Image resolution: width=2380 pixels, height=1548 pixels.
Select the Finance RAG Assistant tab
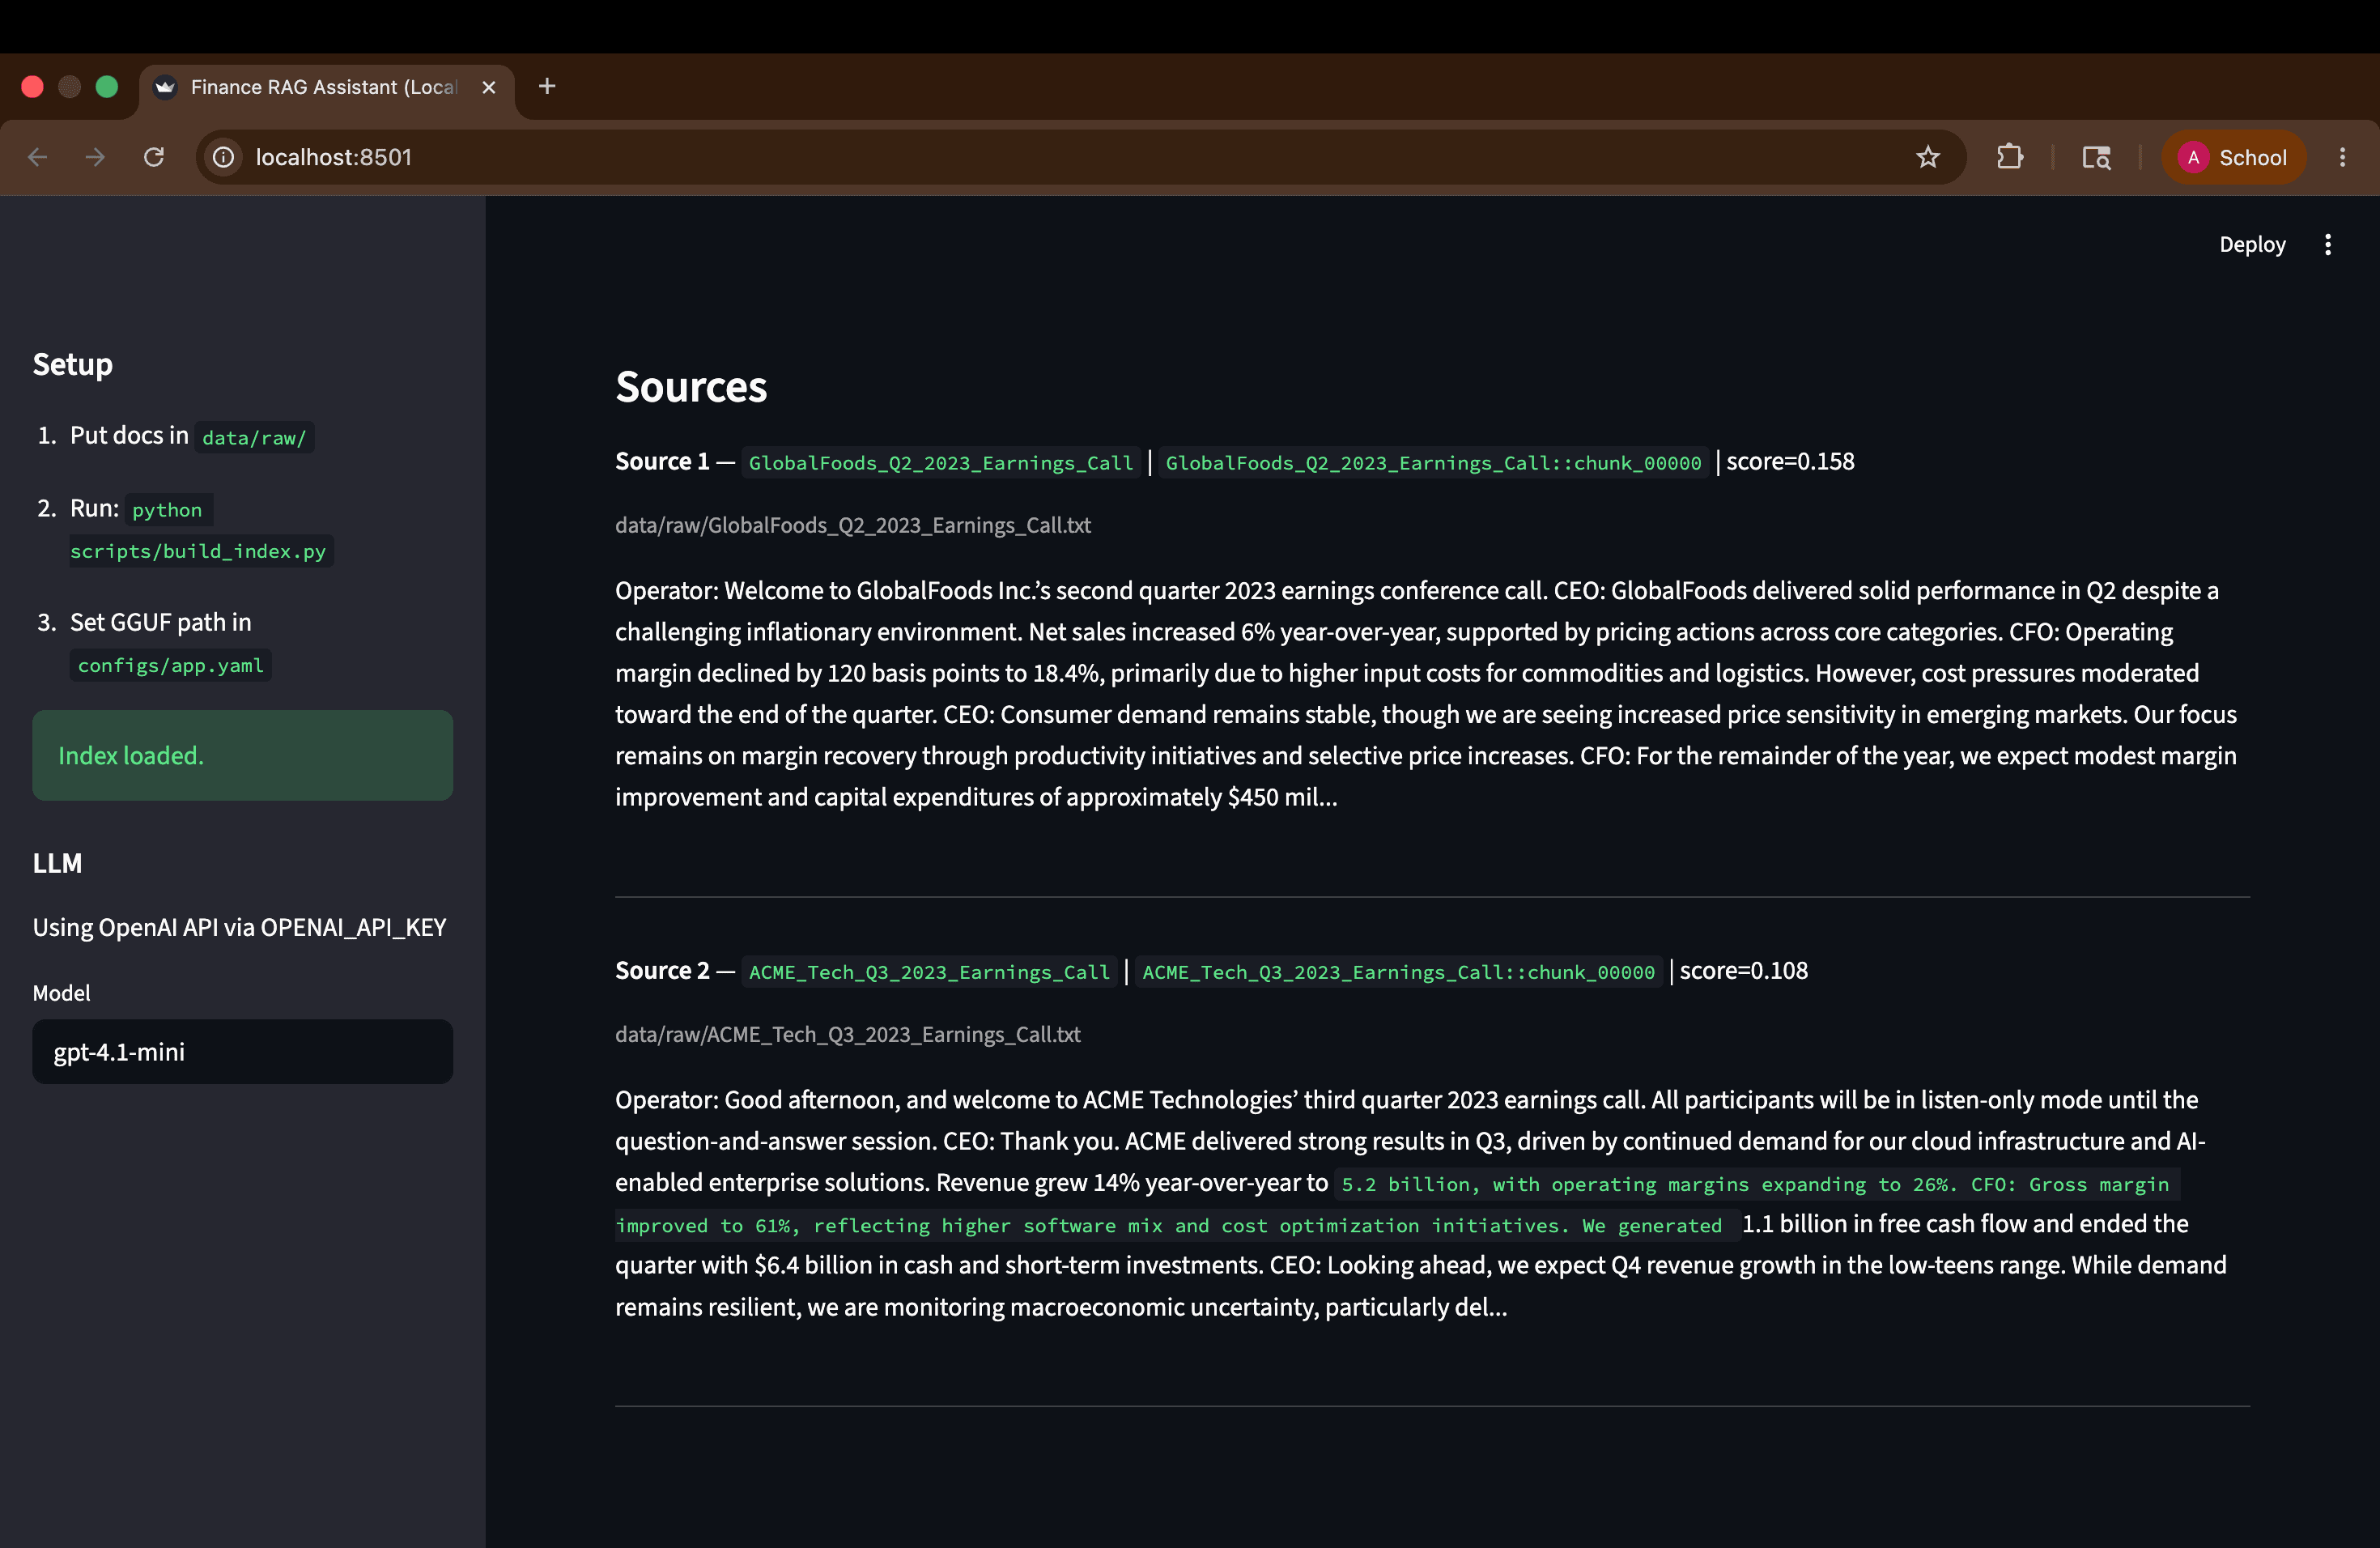pos(325,87)
